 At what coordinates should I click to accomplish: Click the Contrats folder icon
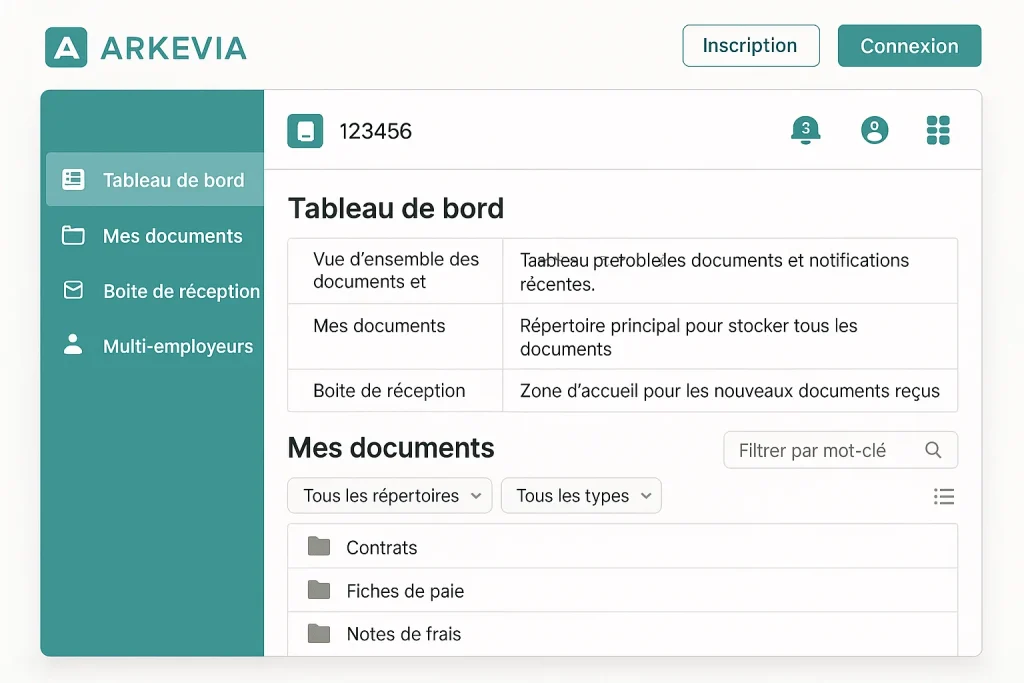pyautogui.click(x=319, y=546)
